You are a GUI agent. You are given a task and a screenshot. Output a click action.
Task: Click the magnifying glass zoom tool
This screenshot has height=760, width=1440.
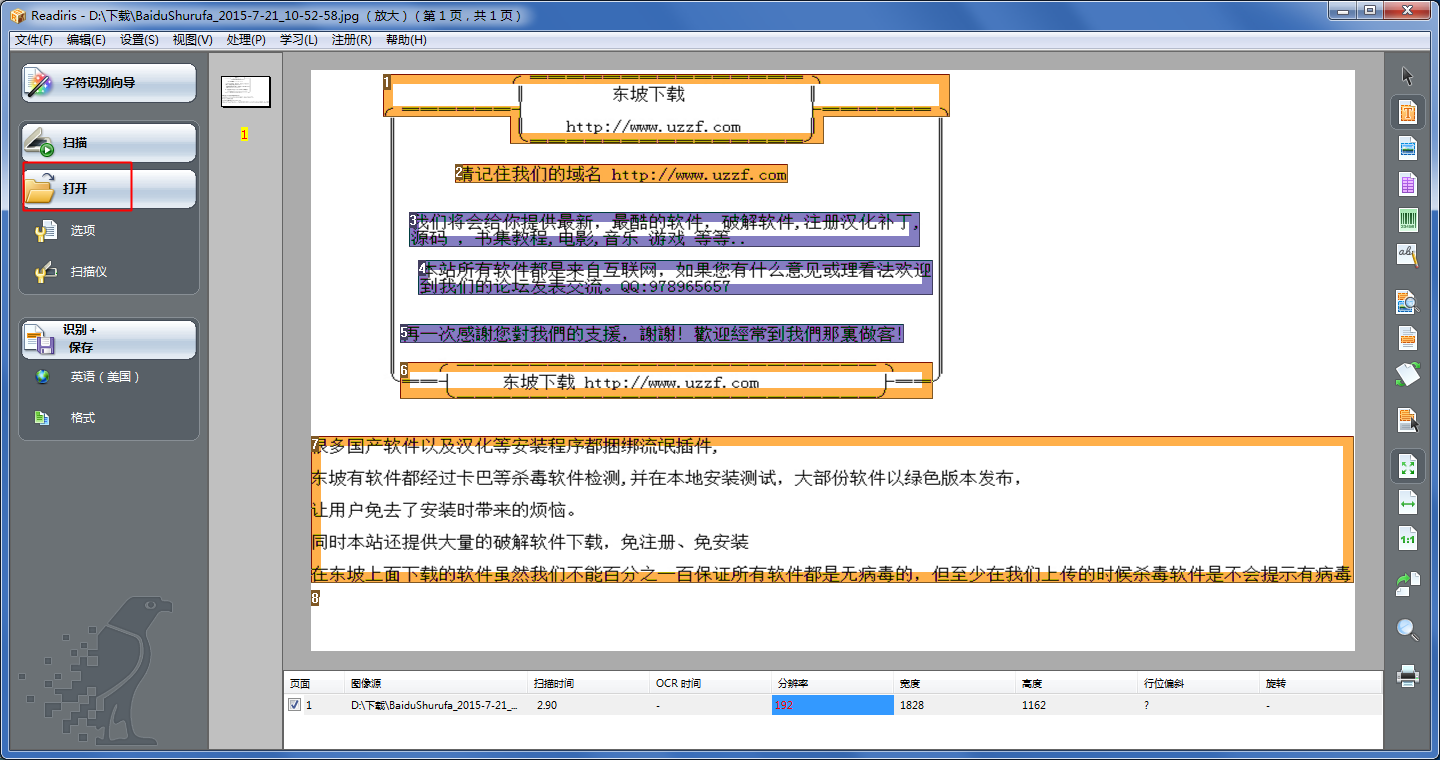tap(1408, 629)
